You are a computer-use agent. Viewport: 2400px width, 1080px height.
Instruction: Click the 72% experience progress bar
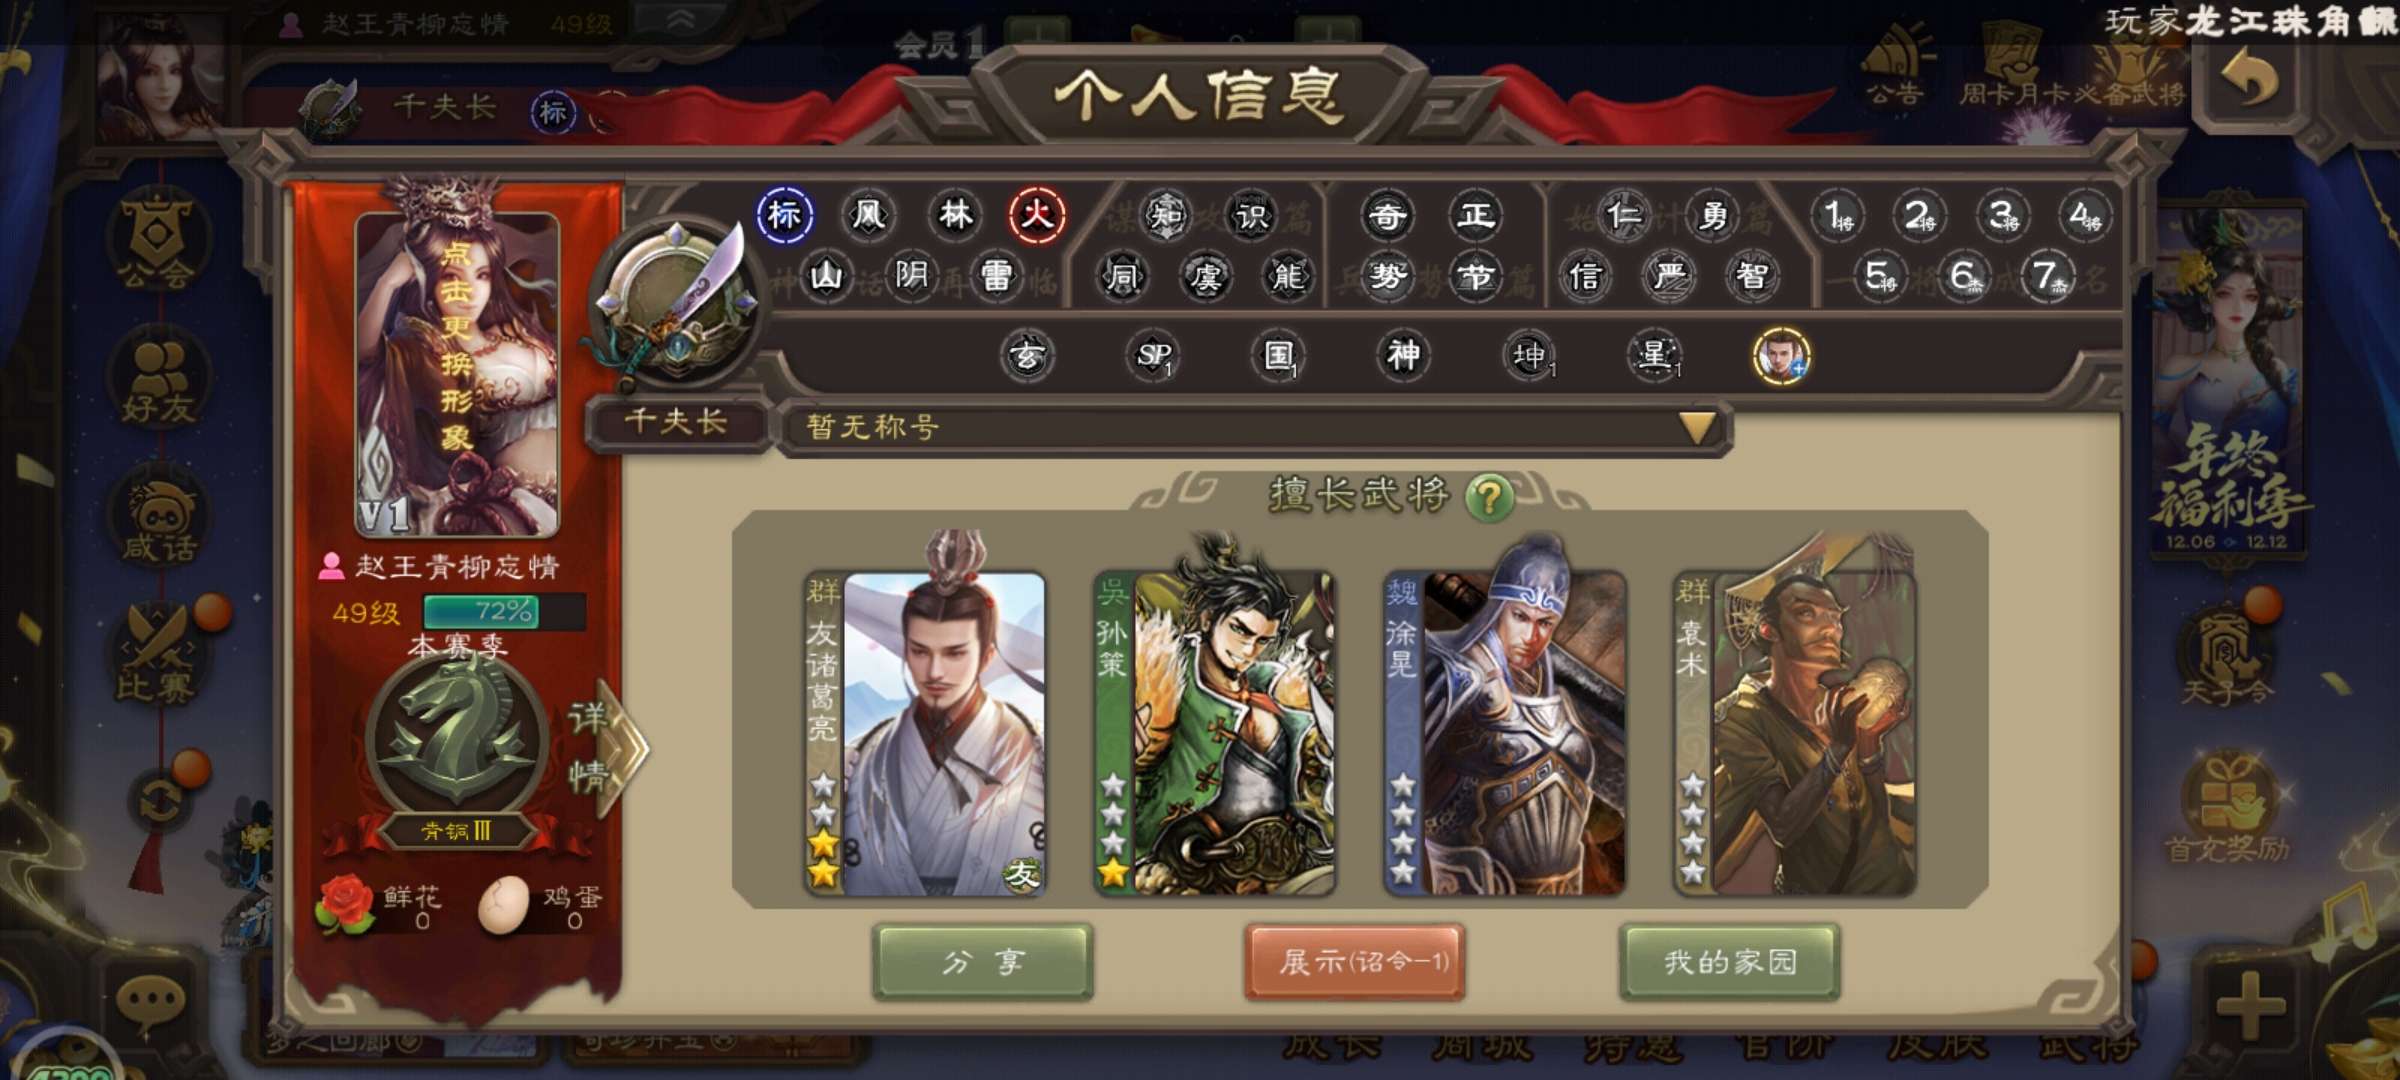point(504,612)
